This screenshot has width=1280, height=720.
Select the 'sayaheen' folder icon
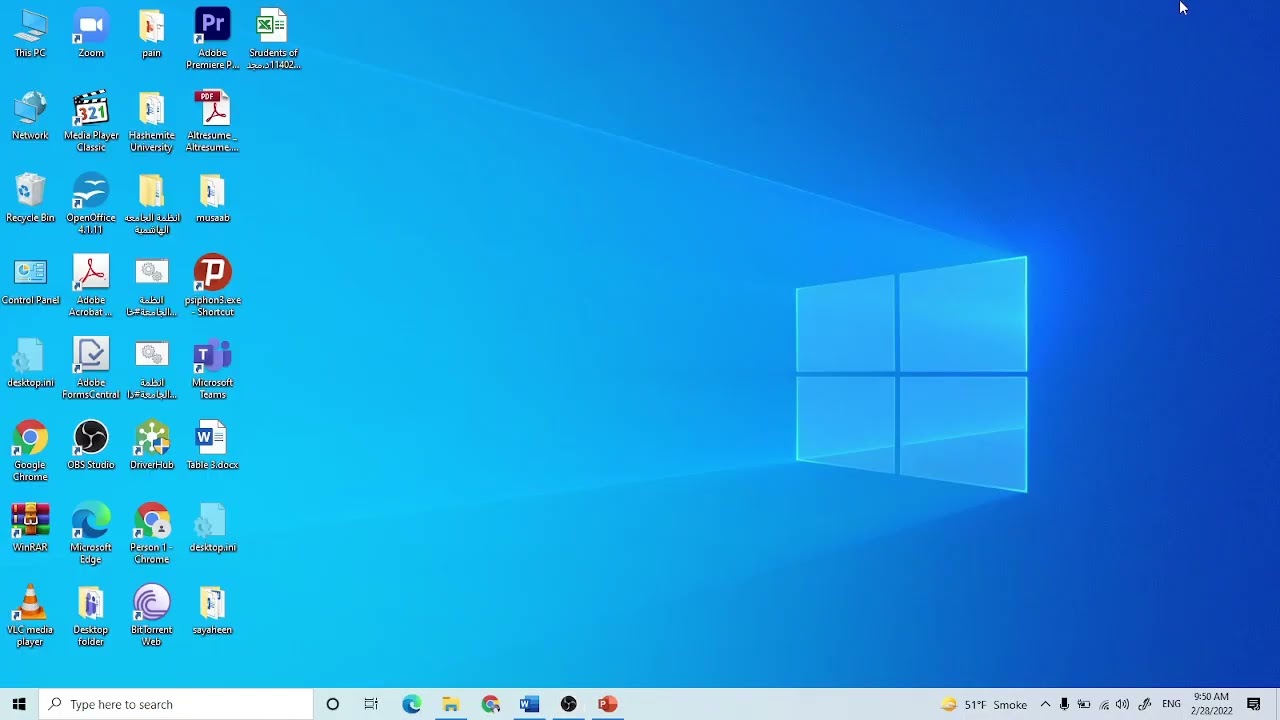[213, 610]
